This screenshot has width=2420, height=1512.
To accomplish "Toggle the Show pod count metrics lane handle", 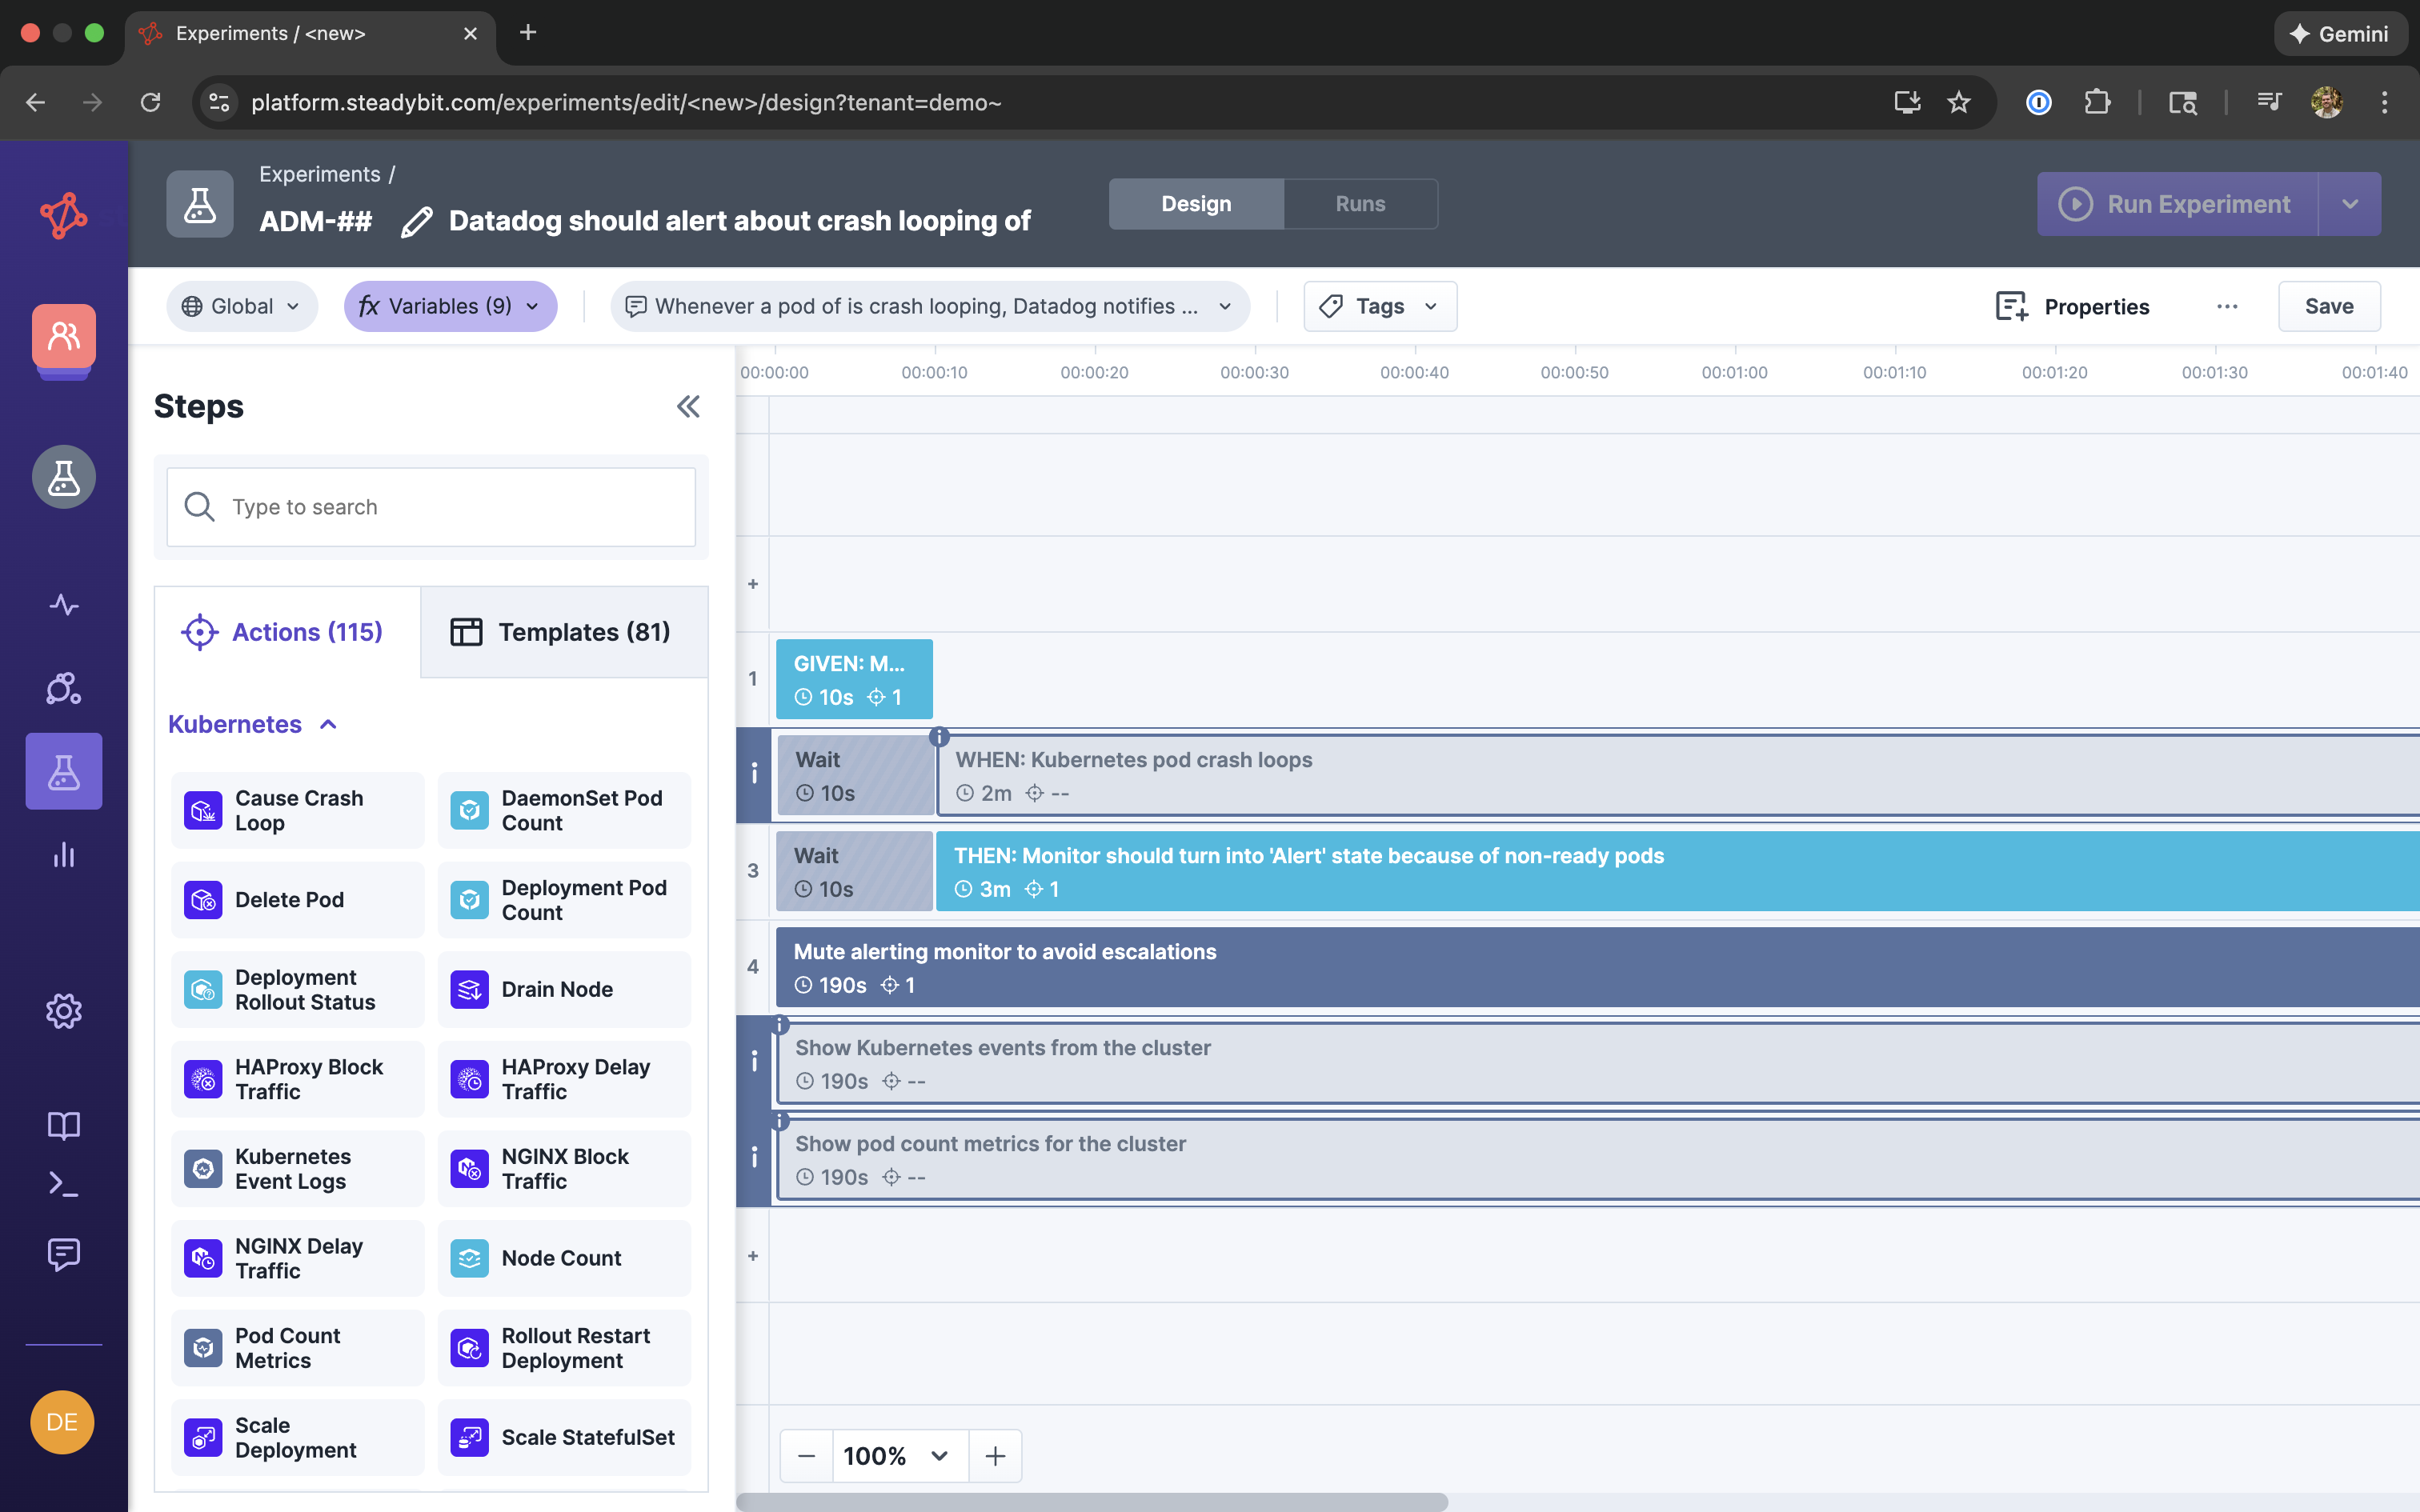I will point(753,1157).
